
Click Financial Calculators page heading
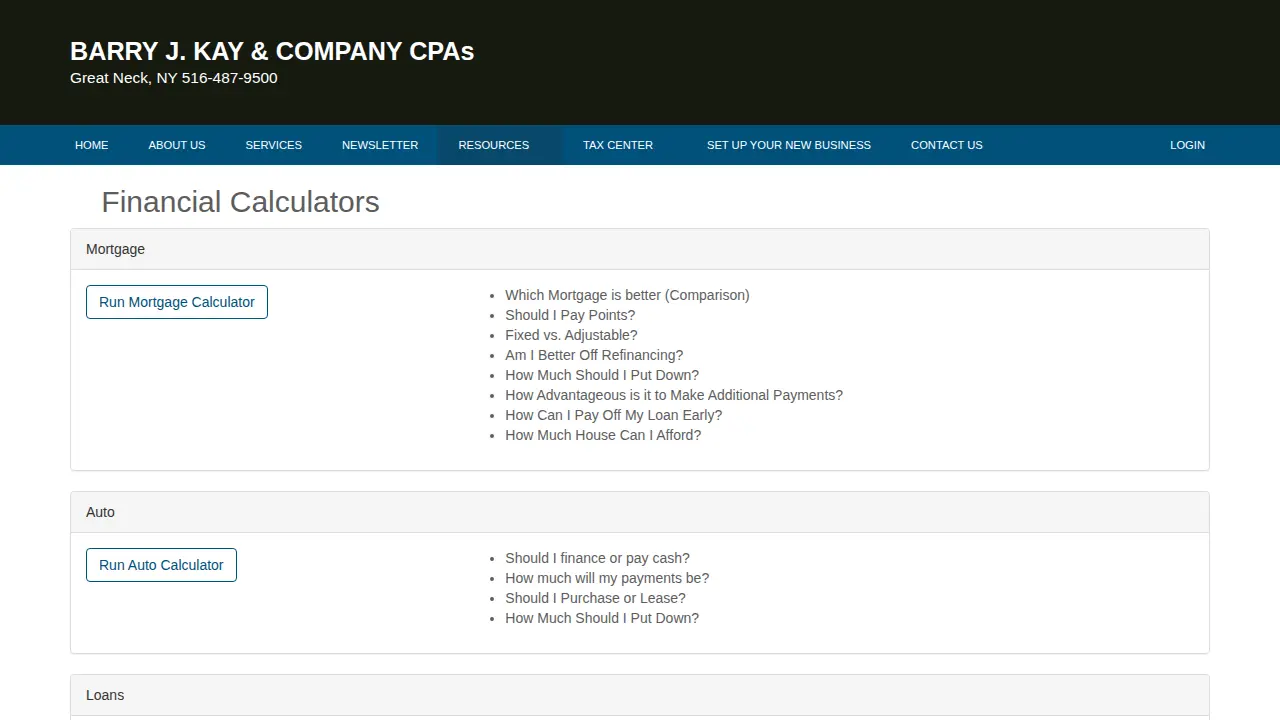[x=241, y=202]
